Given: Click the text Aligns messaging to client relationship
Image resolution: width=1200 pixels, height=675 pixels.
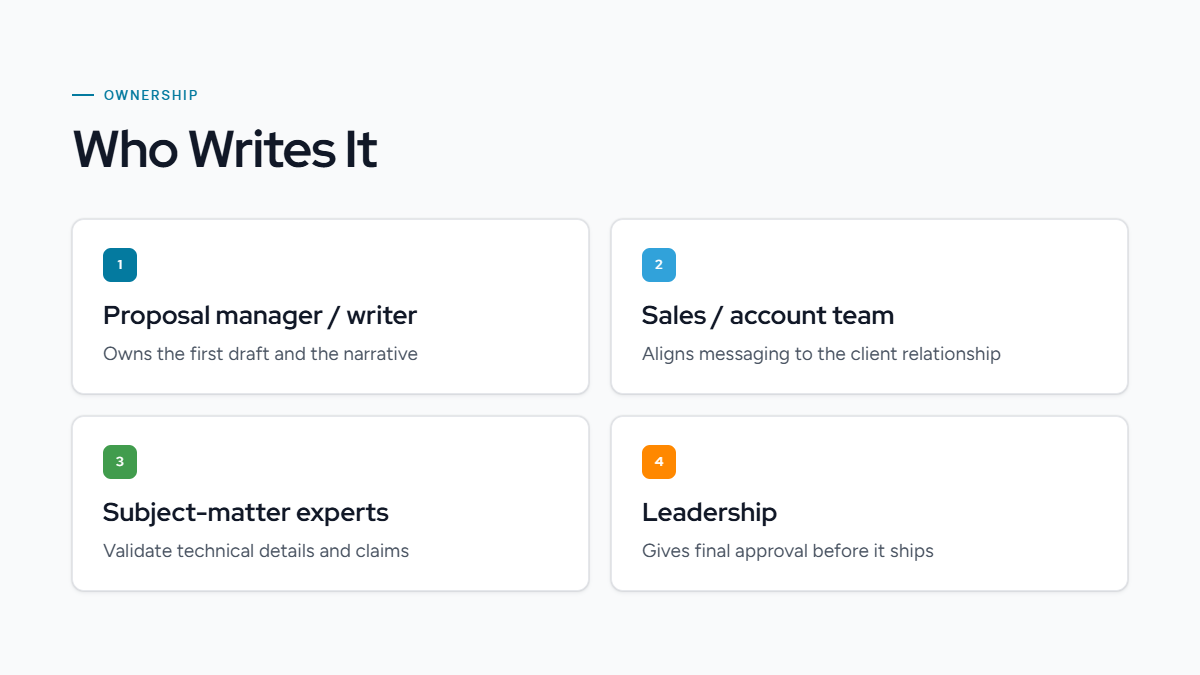Looking at the screenshot, I should (821, 354).
